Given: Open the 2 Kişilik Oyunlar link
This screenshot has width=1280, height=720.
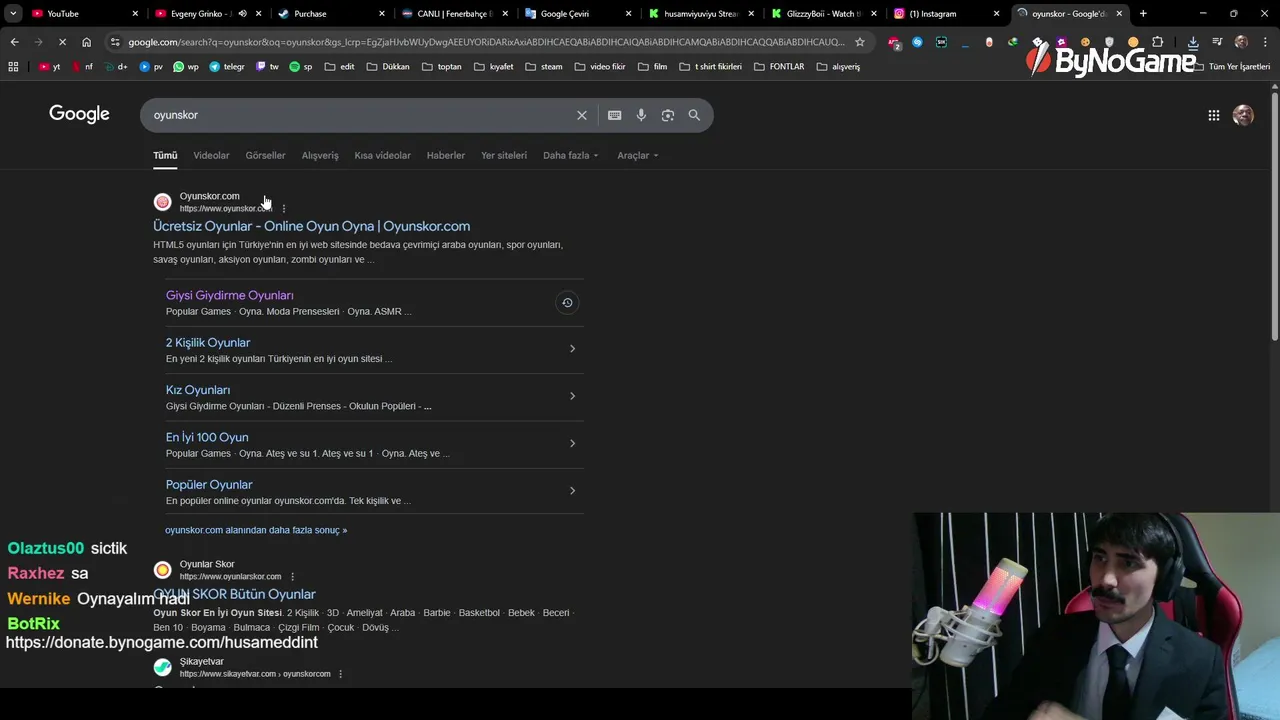Looking at the screenshot, I should [x=208, y=342].
